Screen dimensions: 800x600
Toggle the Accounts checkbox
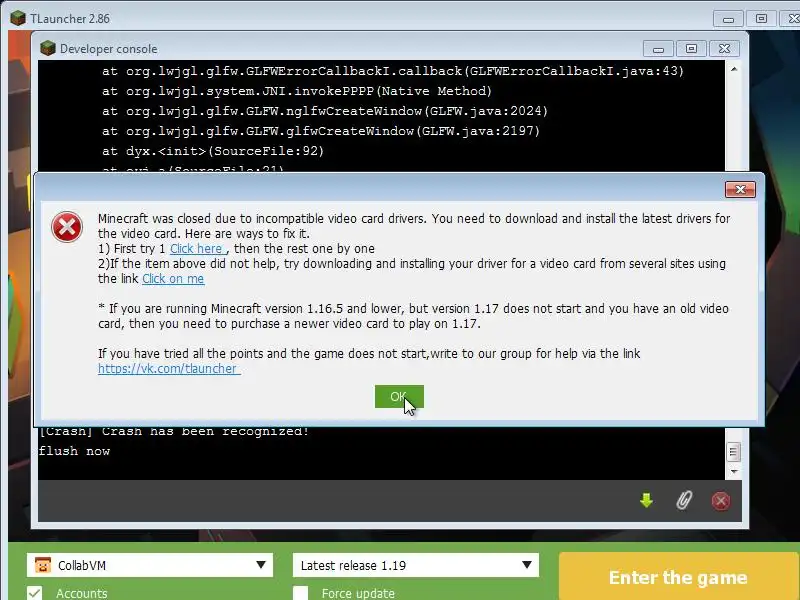click(35, 593)
